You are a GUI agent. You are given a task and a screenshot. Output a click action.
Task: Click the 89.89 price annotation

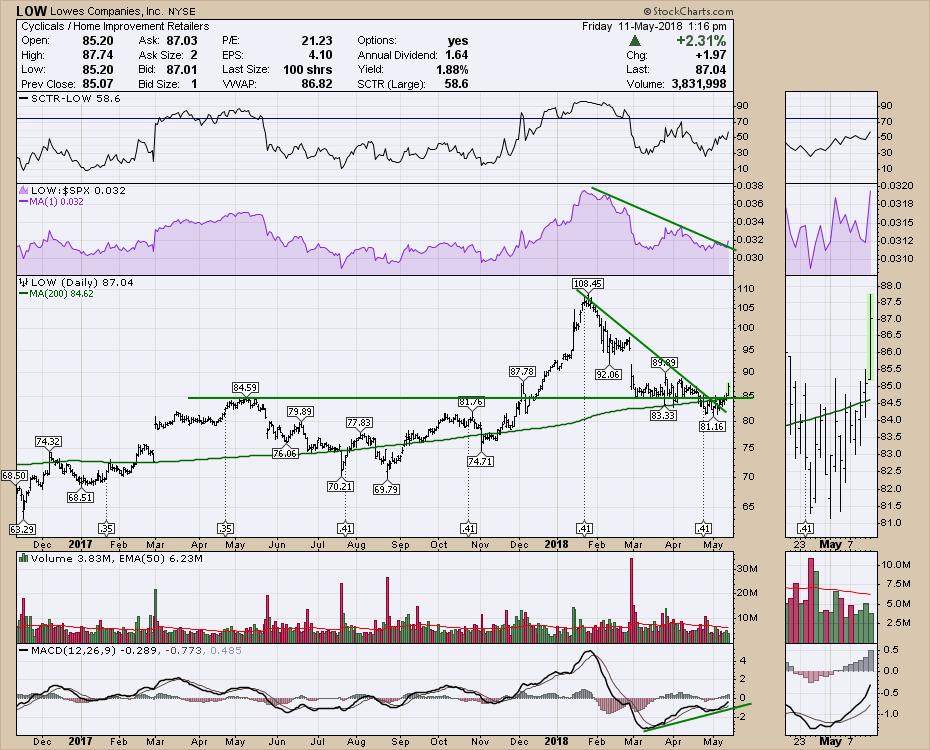[664, 362]
